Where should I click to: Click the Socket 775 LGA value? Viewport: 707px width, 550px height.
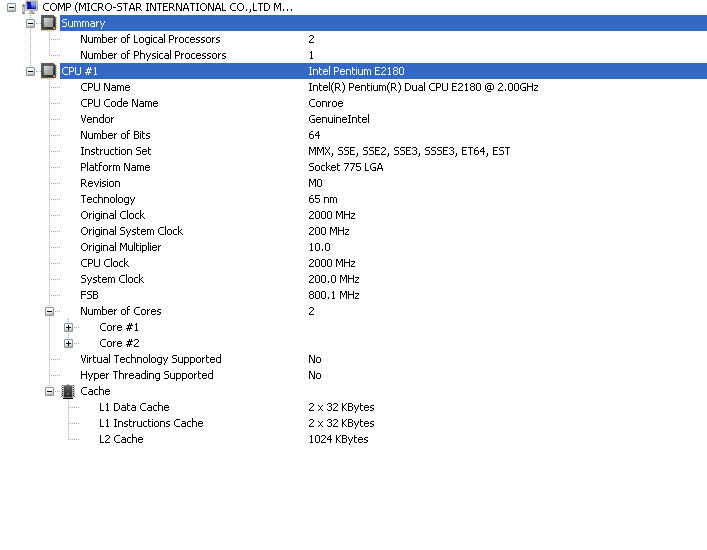[345, 167]
